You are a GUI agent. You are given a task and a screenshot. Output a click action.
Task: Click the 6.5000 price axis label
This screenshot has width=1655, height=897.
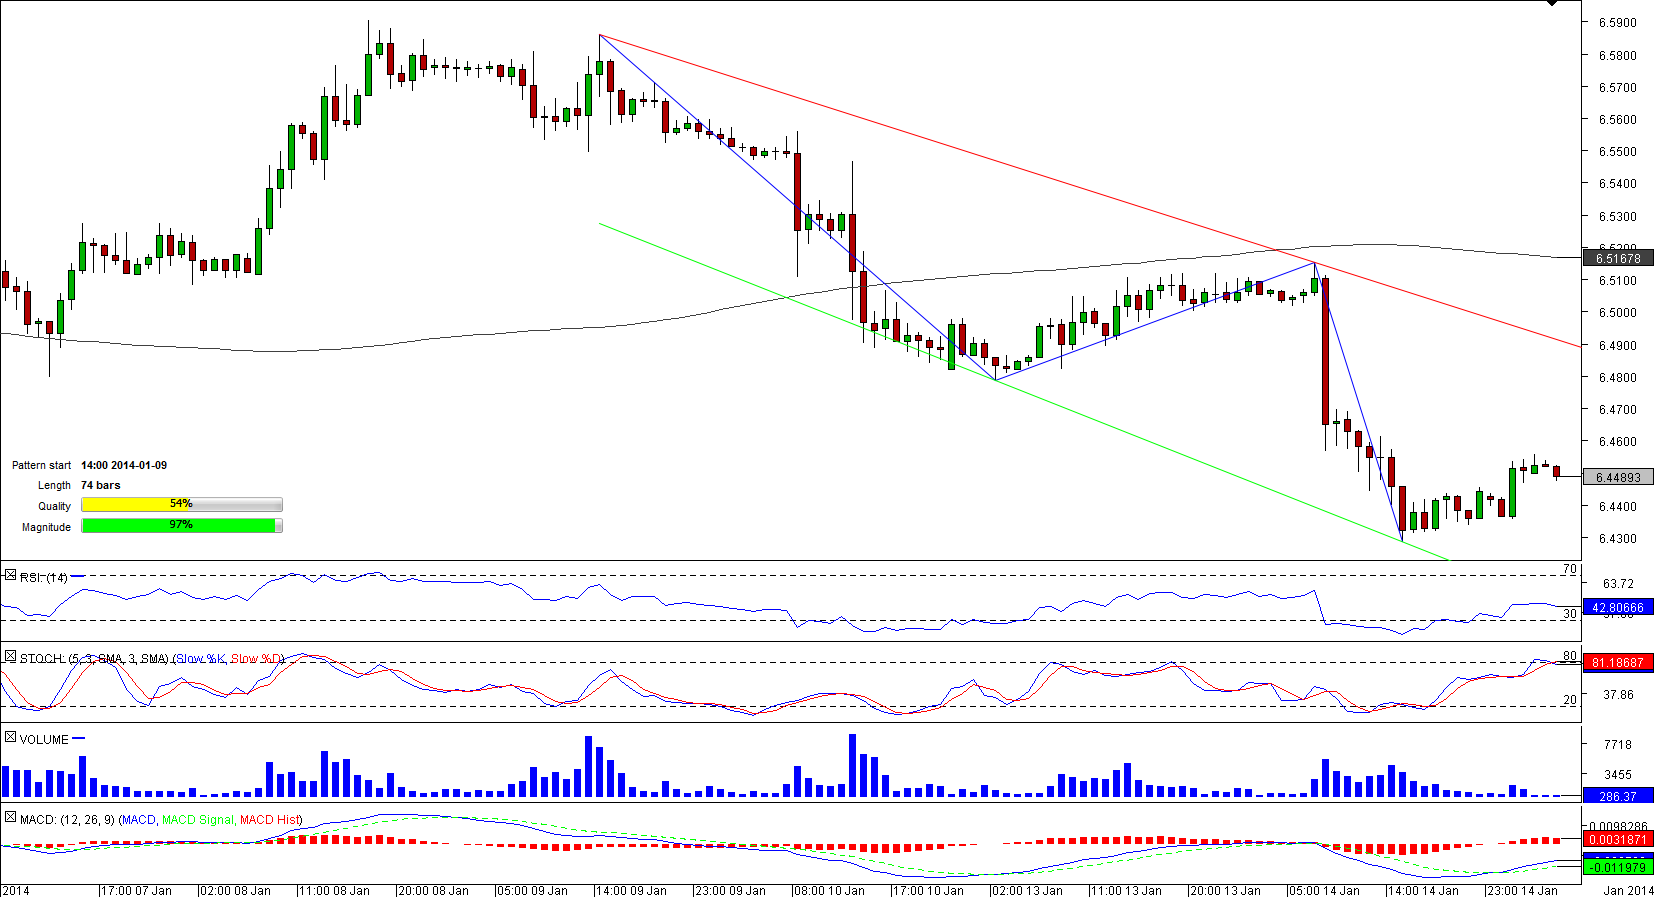(1618, 313)
